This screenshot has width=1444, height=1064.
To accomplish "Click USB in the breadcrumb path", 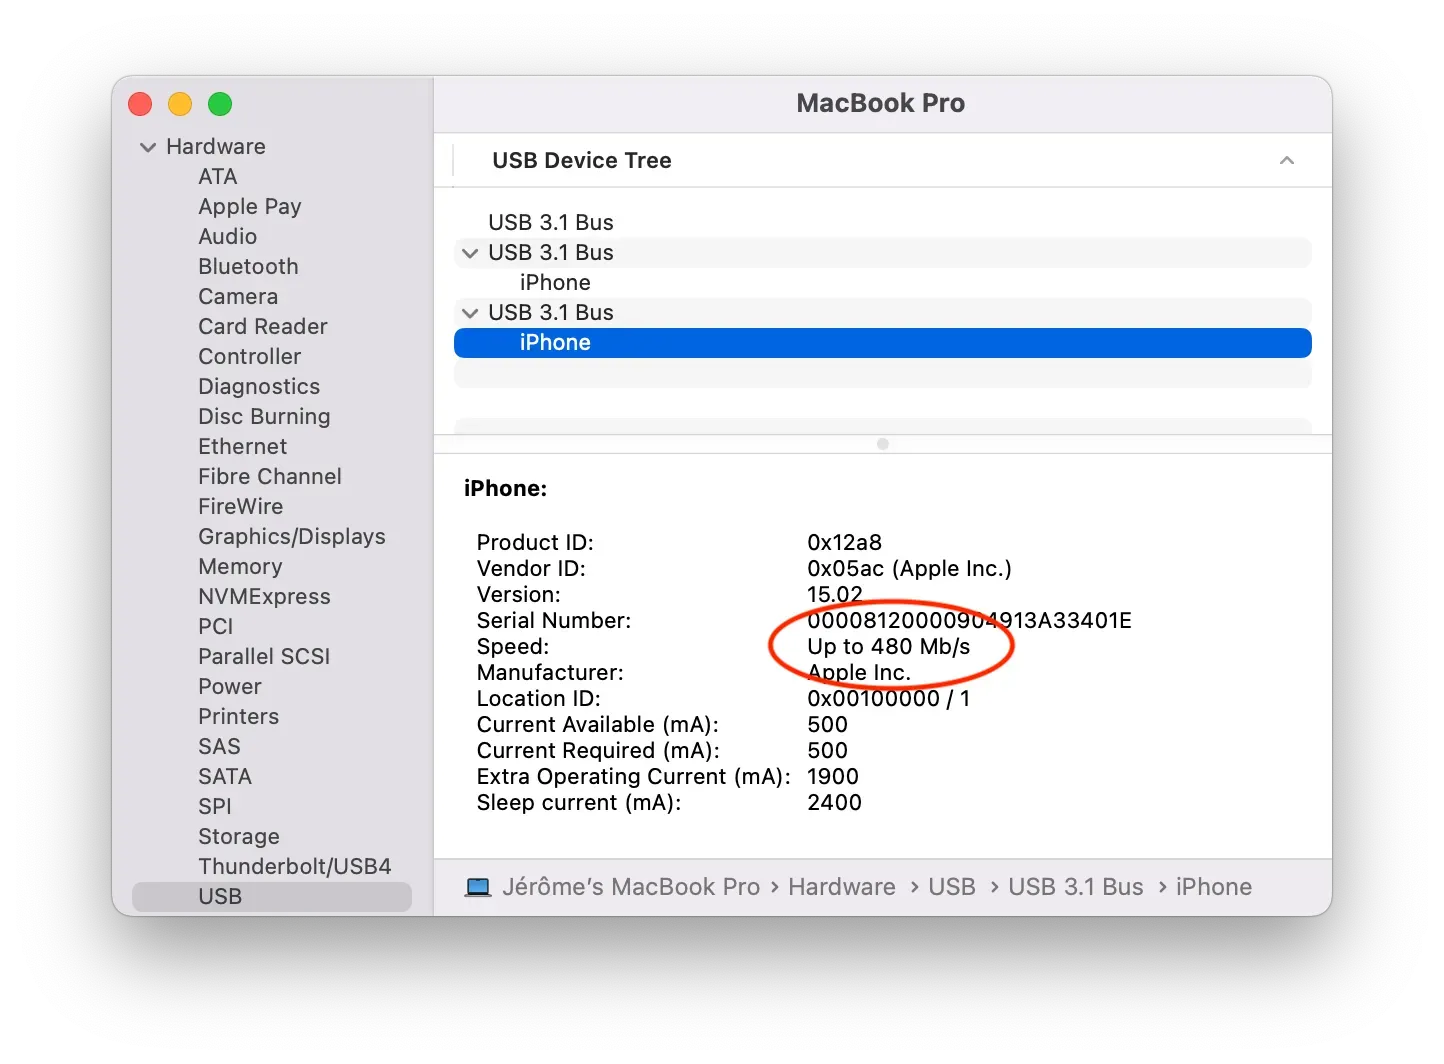I will (x=951, y=886).
